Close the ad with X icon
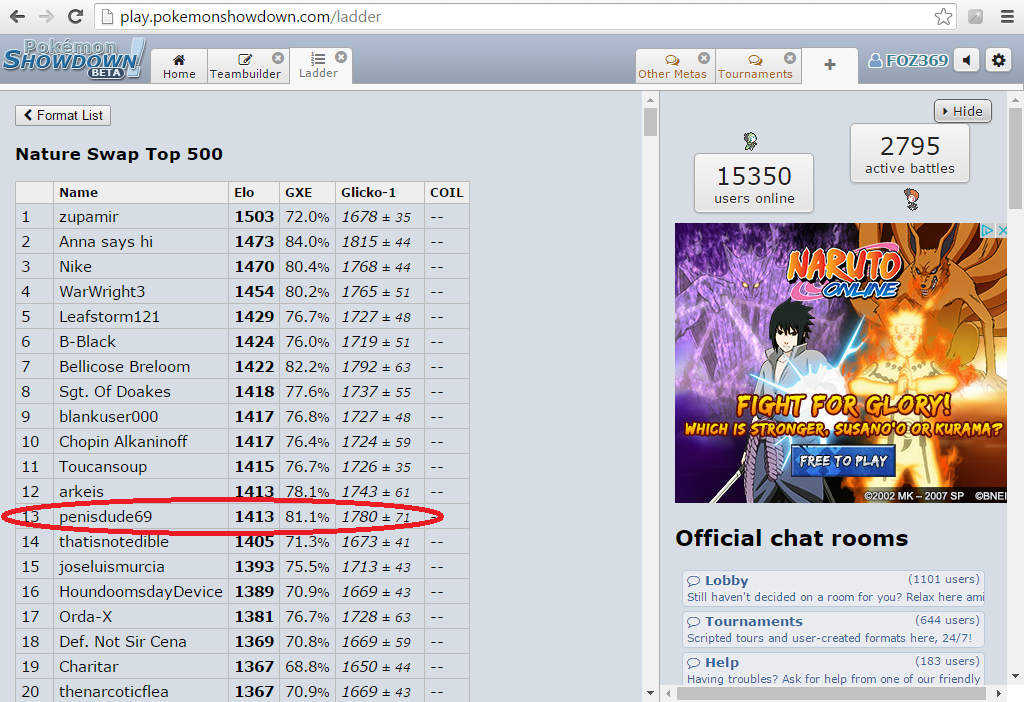The height and width of the screenshot is (702, 1024). [x=1002, y=230]
